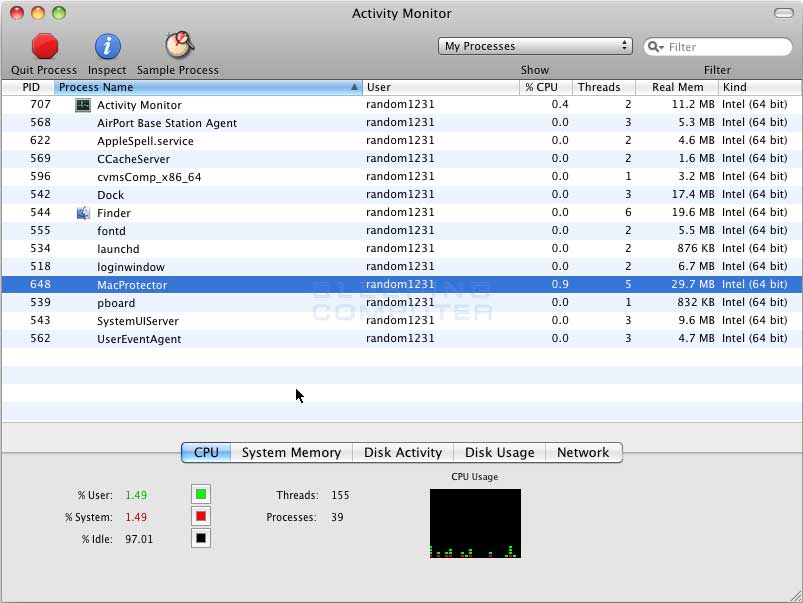Click the green % User color swatch
The height and width of the screenshot is (603, 803).
click(201, 494)
